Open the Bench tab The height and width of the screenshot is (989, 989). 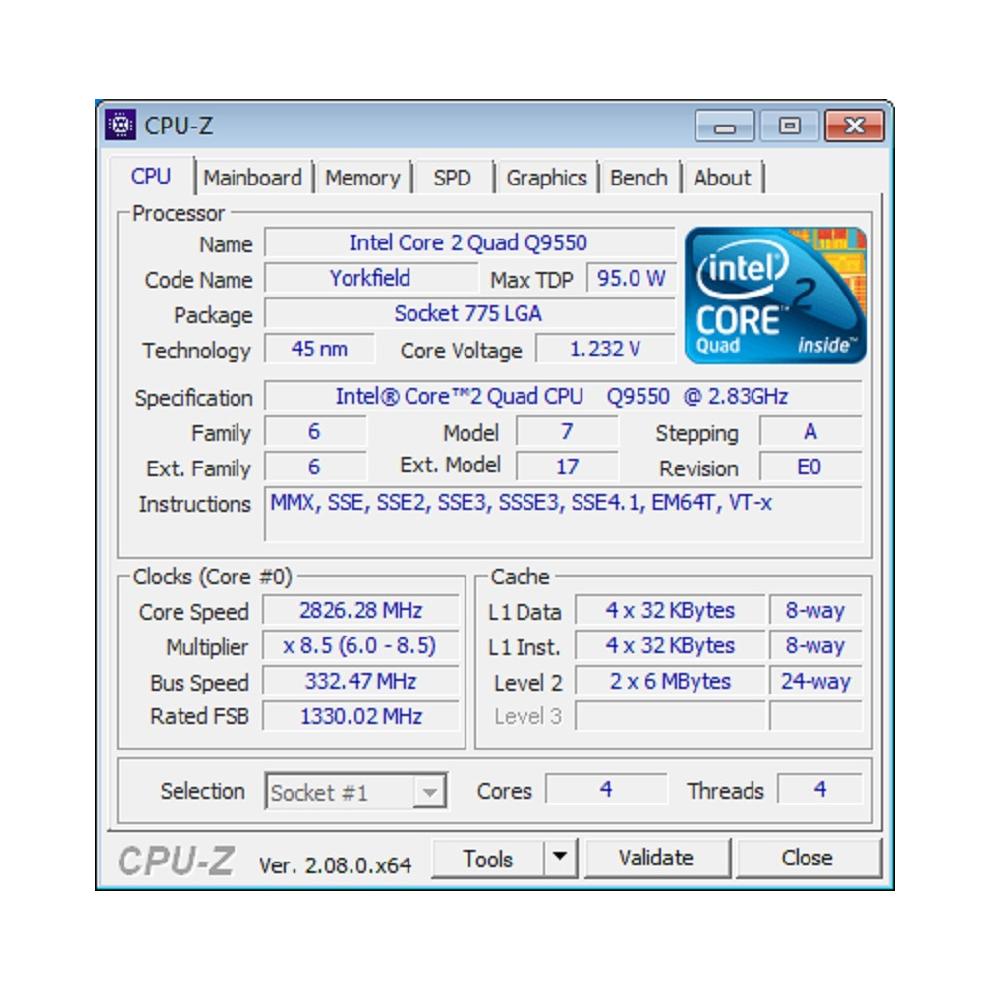point(638,178)
